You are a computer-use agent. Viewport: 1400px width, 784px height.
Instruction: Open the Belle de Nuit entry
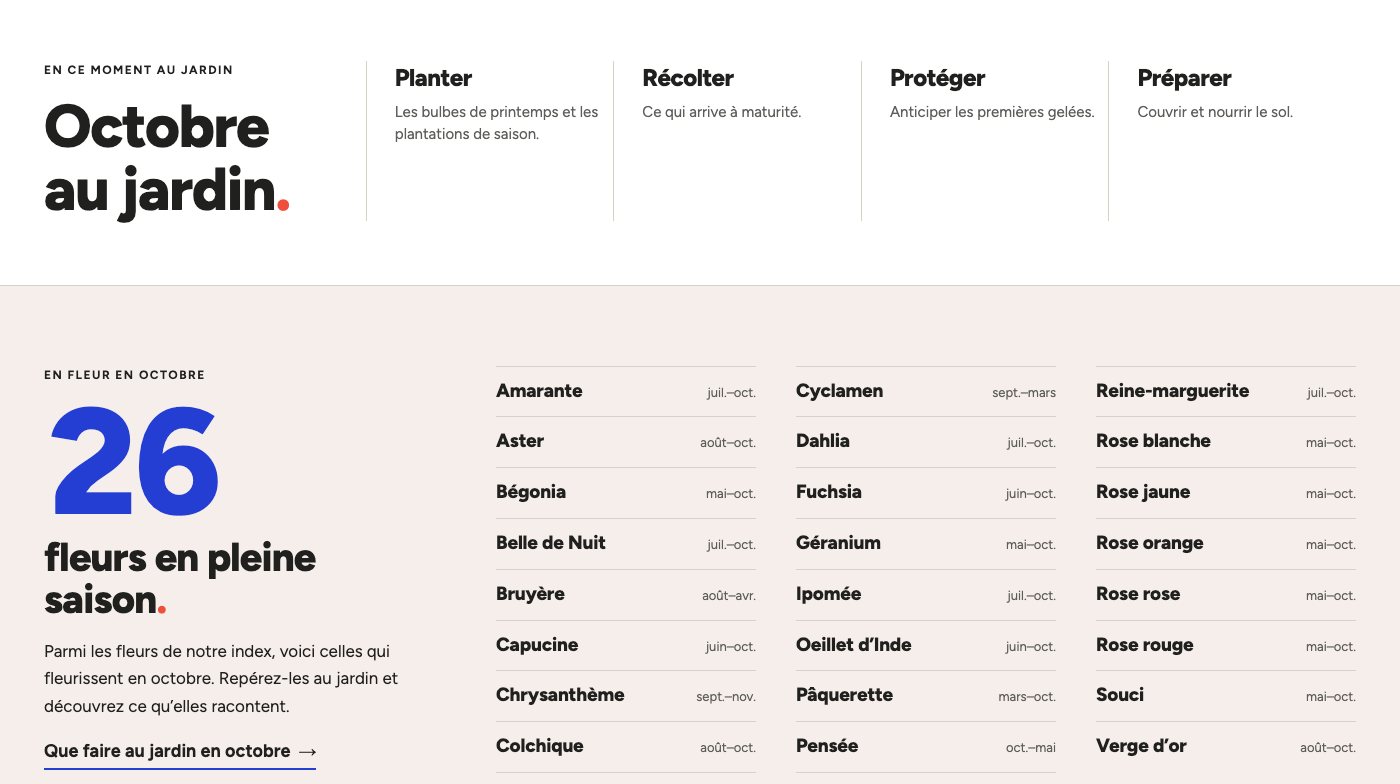pos(626,544)
